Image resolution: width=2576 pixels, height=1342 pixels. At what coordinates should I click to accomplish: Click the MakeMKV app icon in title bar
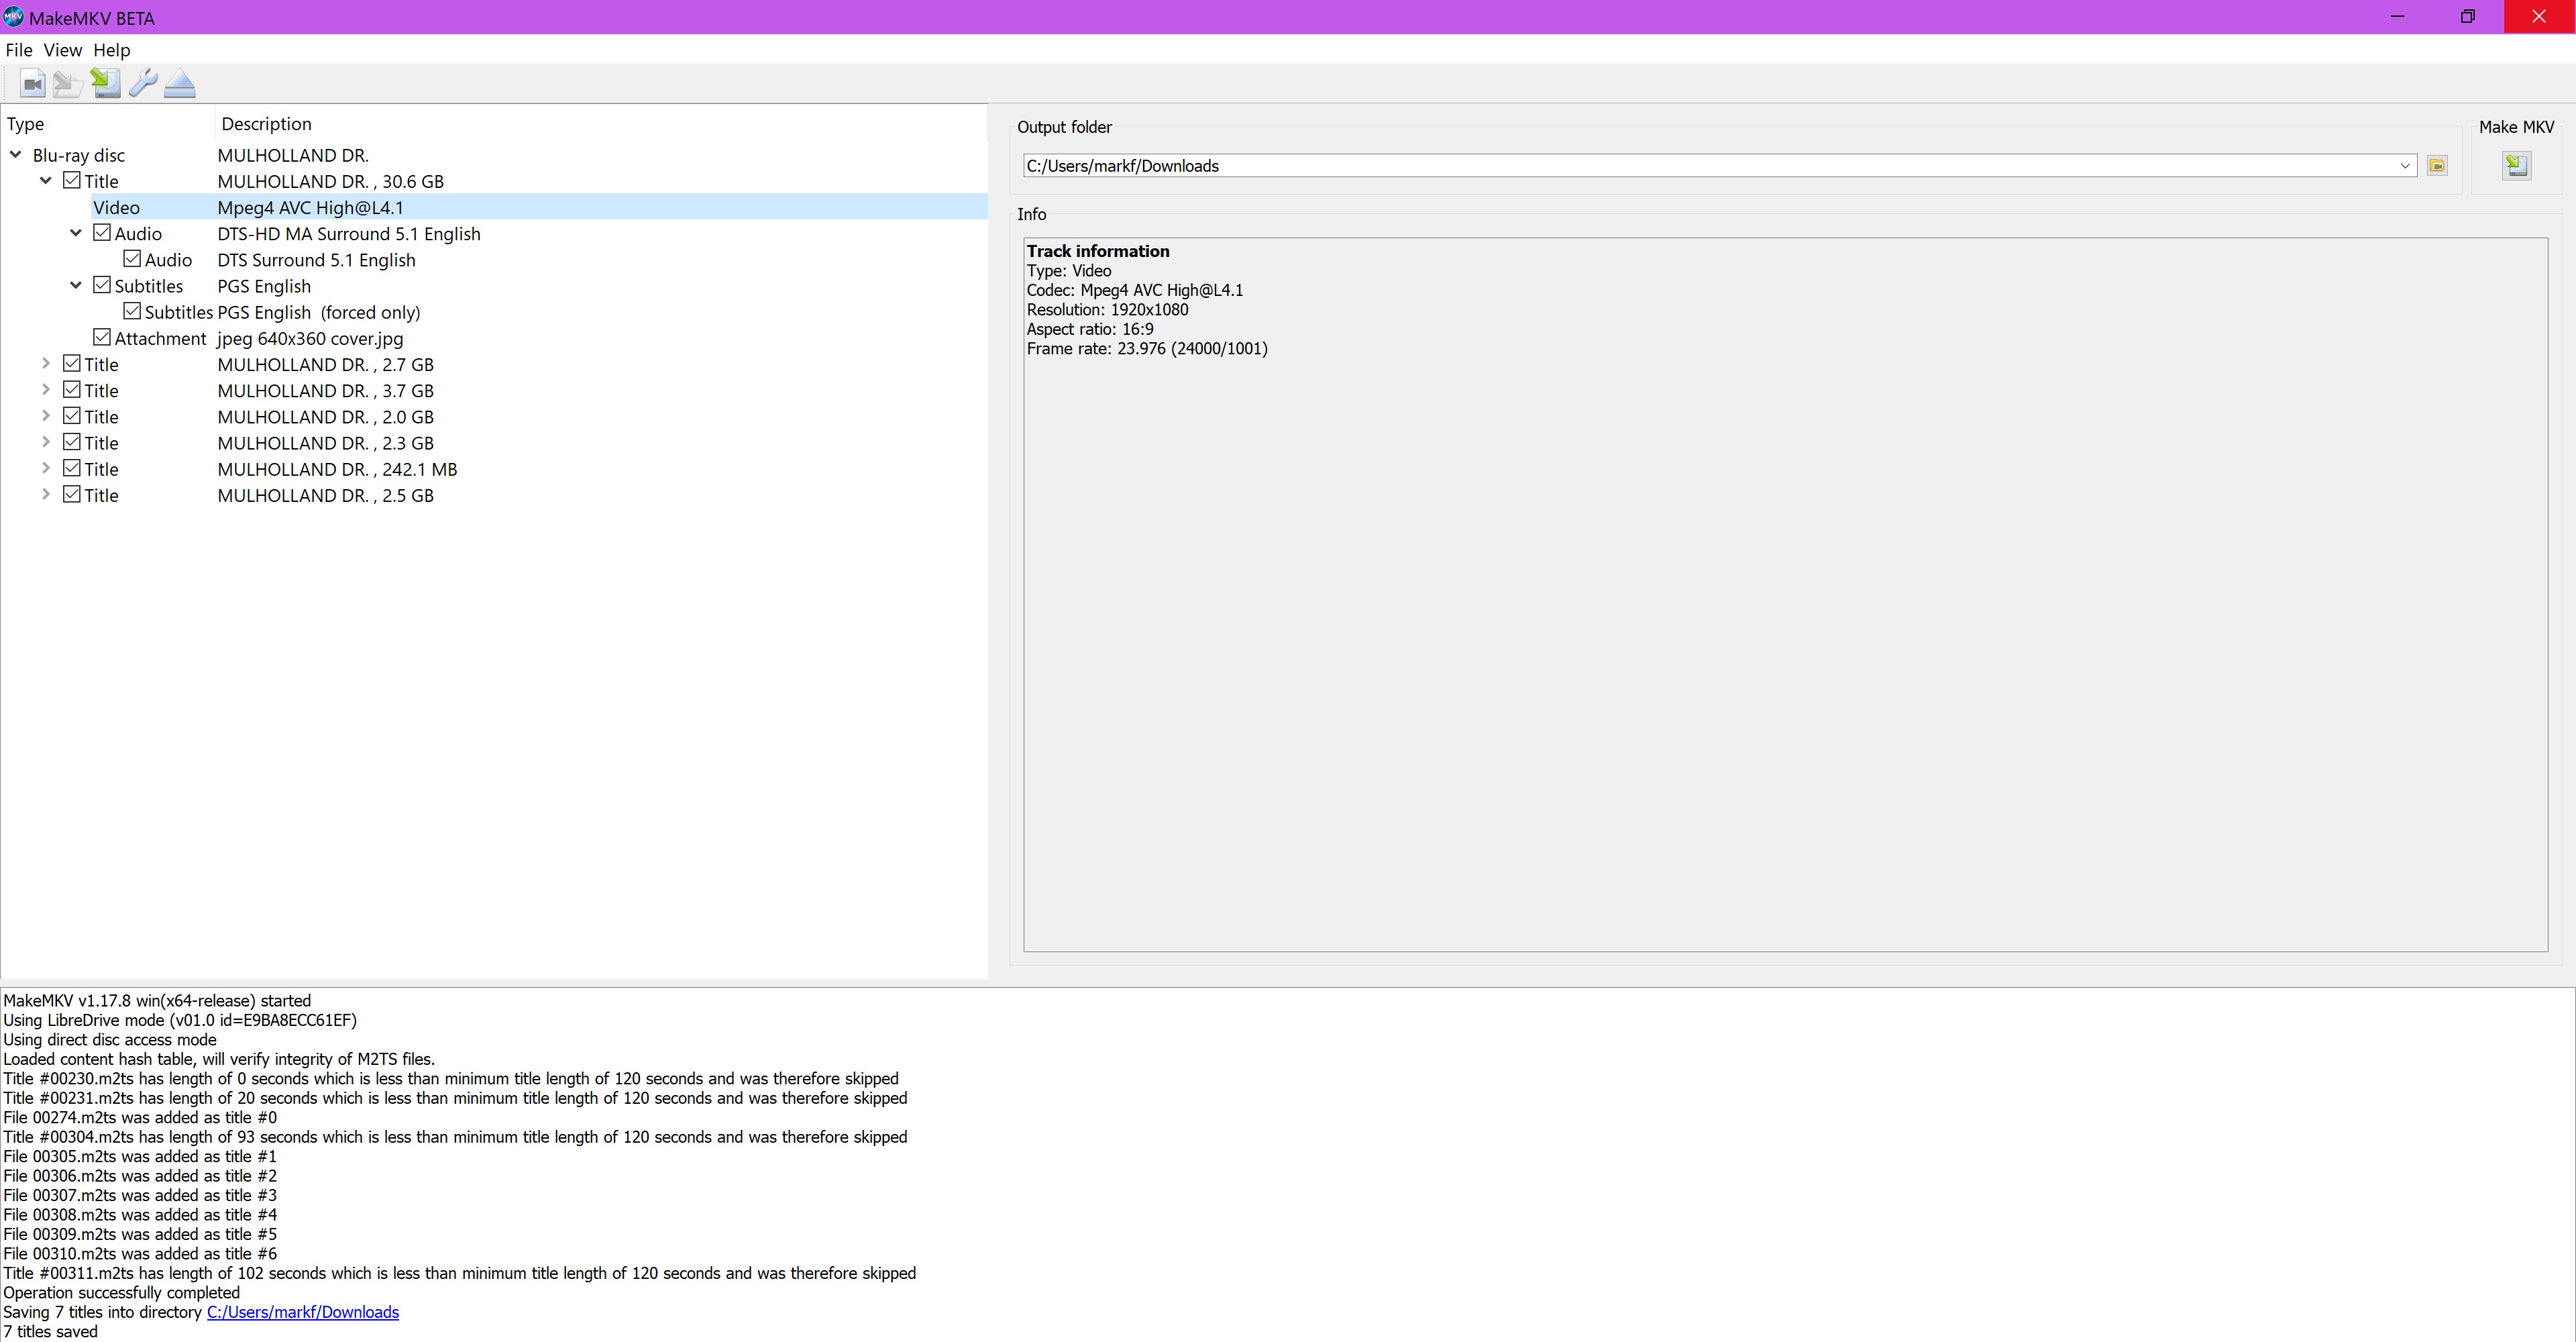click(13, 17)
